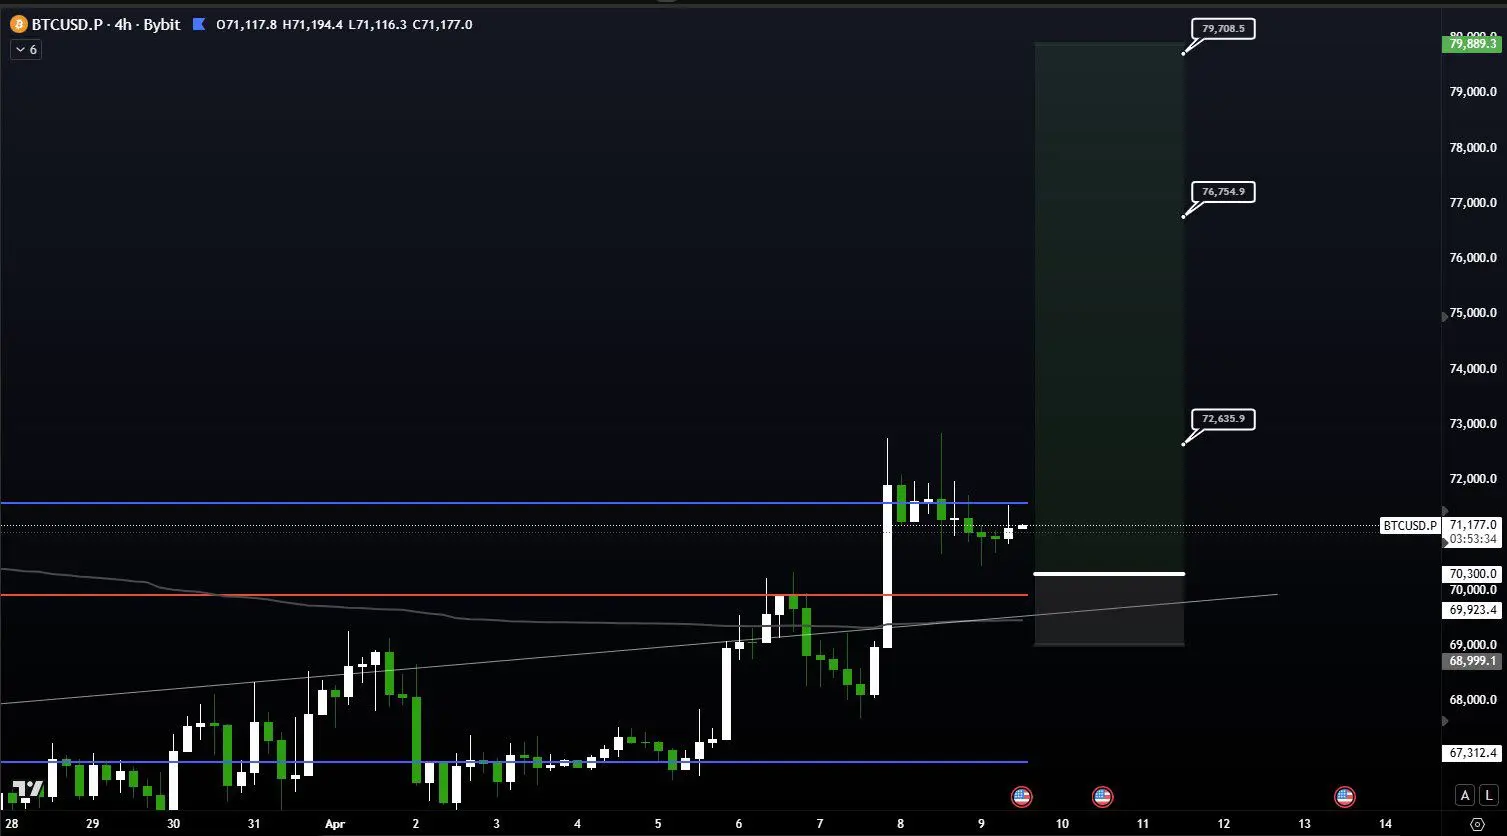Click the 31 date label on time axis
This screenshot has width=1507, height=836.
(254, 824)
